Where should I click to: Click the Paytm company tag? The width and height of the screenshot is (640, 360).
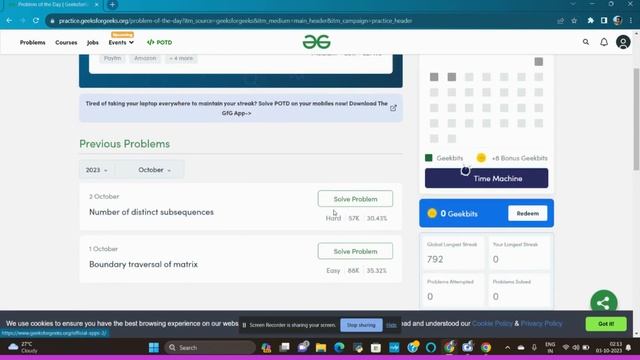112,58
